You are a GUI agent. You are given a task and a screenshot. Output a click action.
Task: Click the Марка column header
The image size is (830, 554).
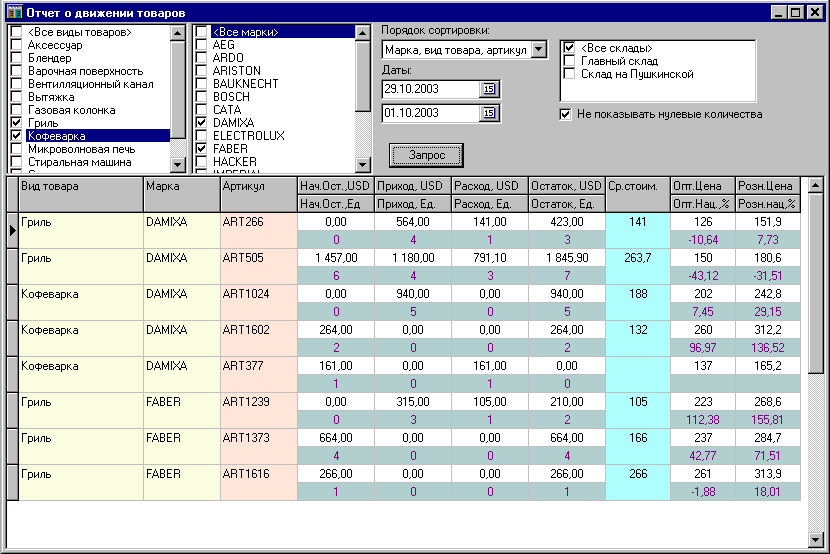pos(182,195)
